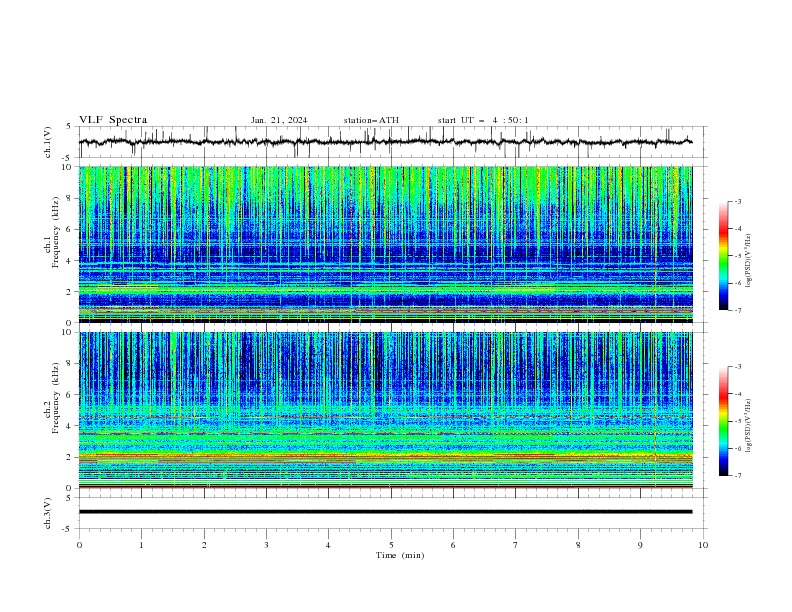Viewport: 792px width, 612px height.
Task: Click the lower color bar 'log(PSD)(V²/Hz)' label
Action: tap(749, 426)
